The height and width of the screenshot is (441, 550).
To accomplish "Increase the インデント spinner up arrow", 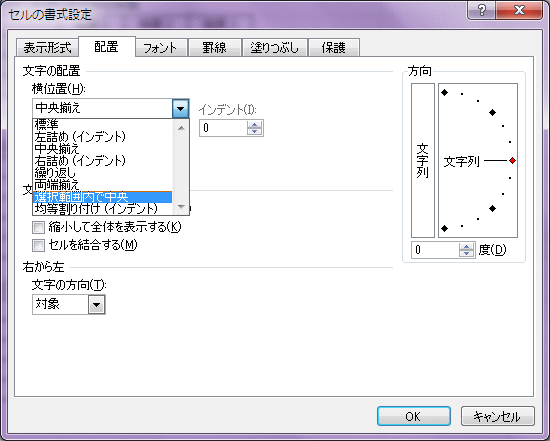I will click(x=255, y=124).
